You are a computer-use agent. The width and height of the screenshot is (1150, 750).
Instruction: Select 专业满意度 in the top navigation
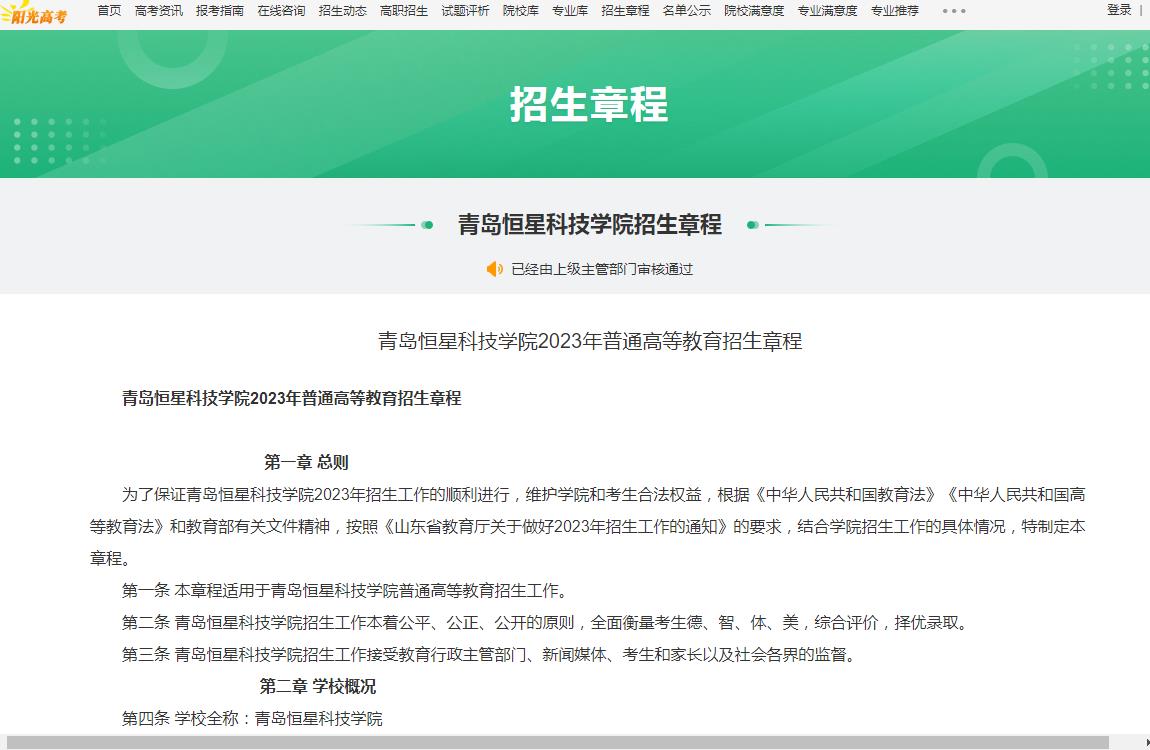click(827, 10)
